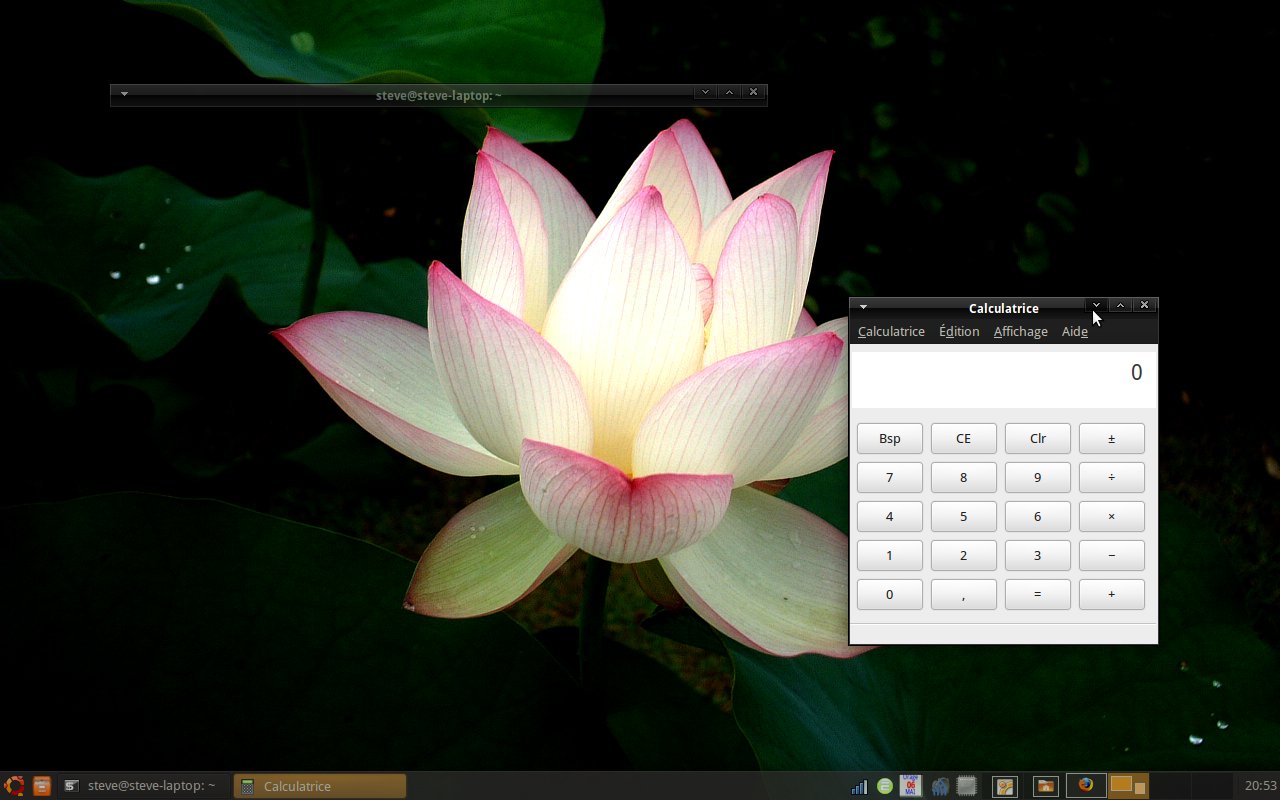The width and height of the screenshot is (1280, 800).
Task: Close the Calculatrice window
Action: 1145,305
